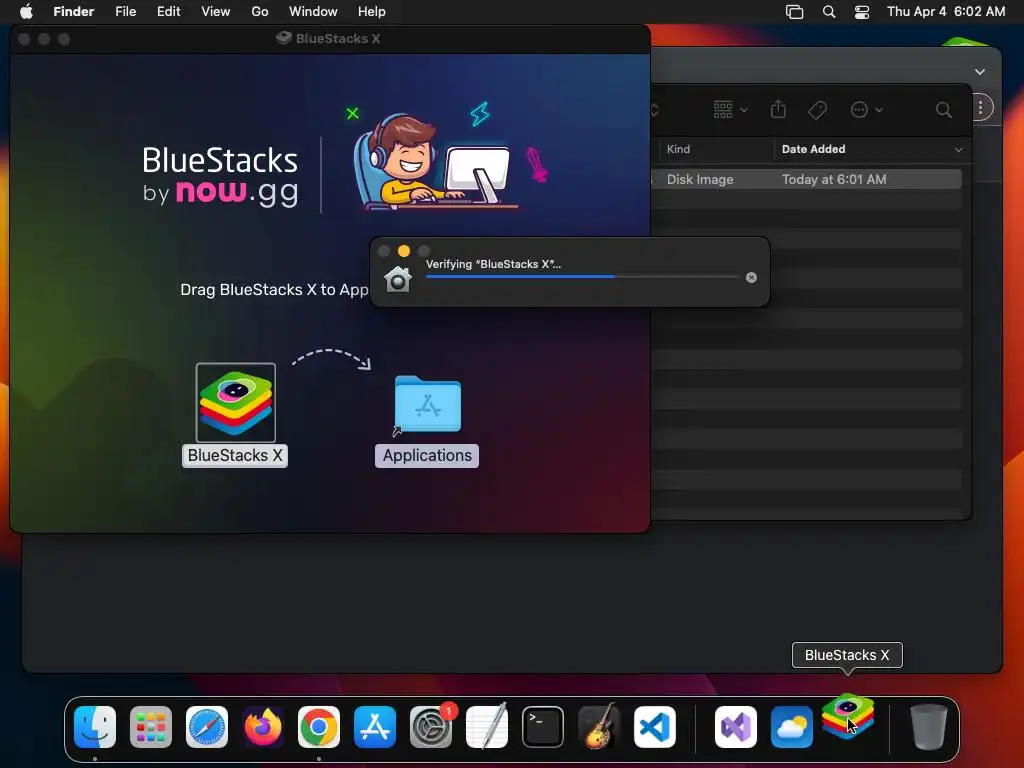Open the Edit menu
The width and height of the screenshot is (1024, 768).
tap(168, 12)
